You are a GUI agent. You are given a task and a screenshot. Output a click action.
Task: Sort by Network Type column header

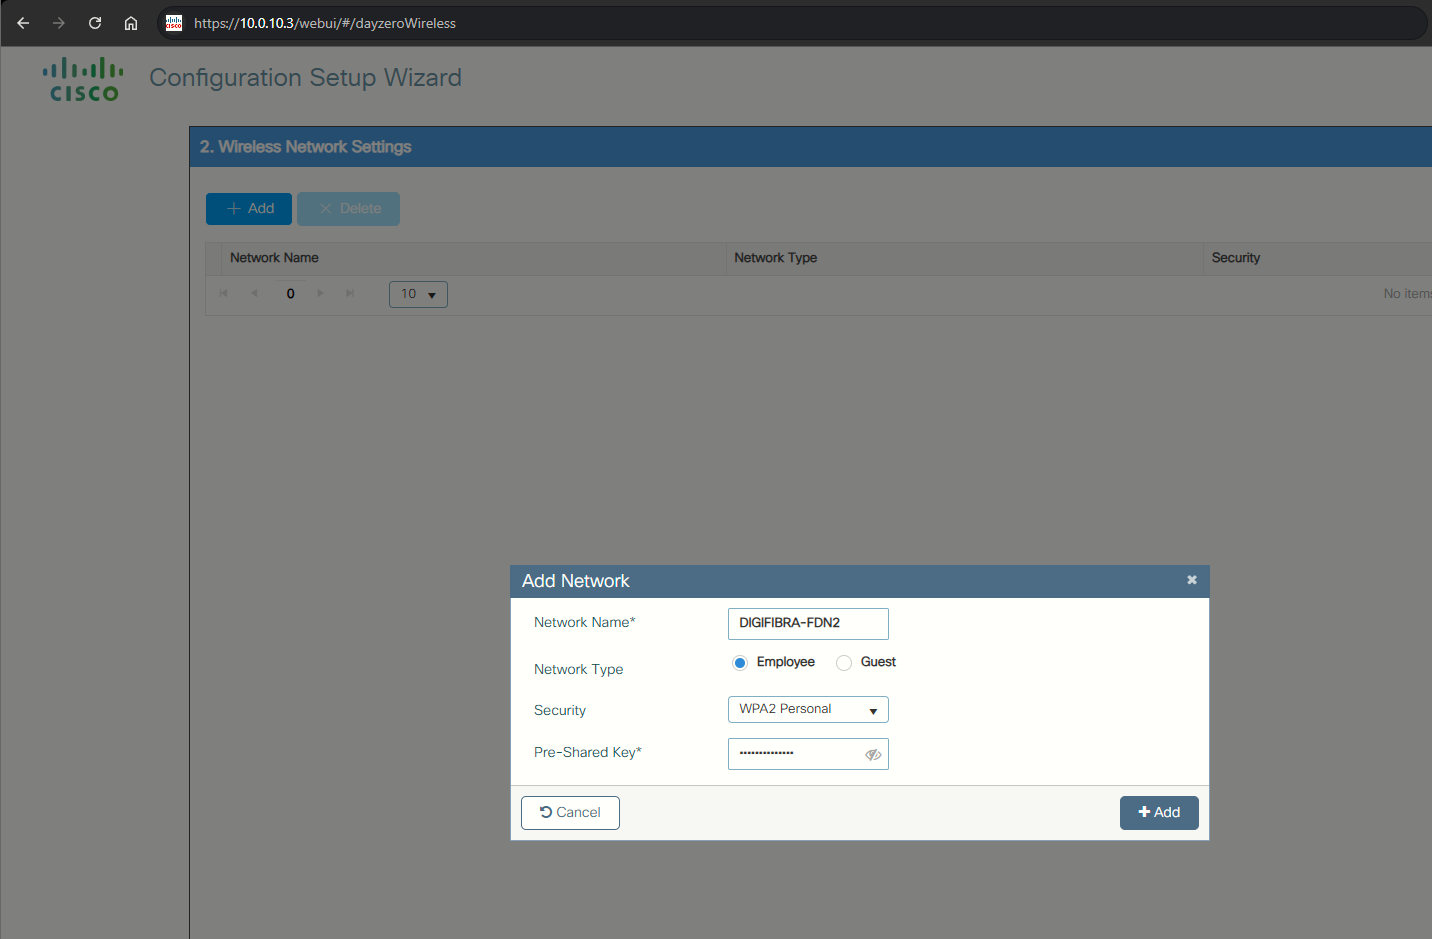tap(775, 258)
